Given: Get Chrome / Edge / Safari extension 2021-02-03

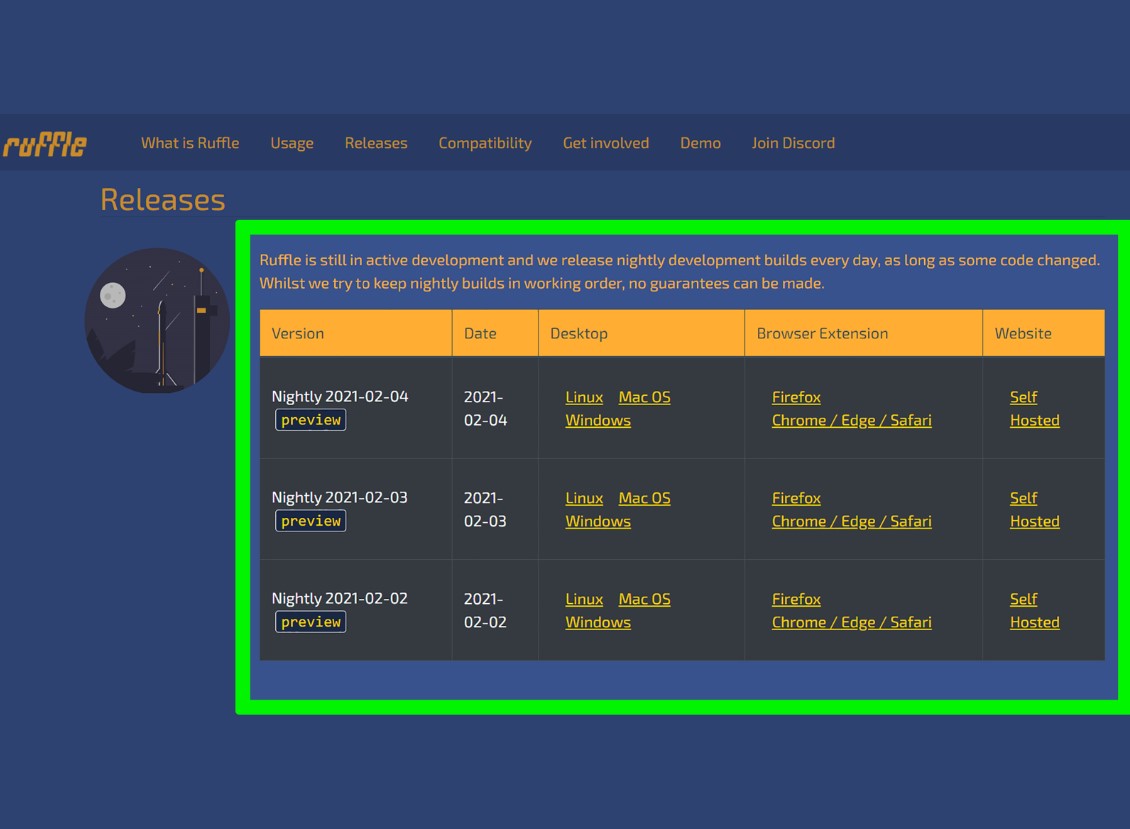Looking at the screenshot, I should pos(851,521).
